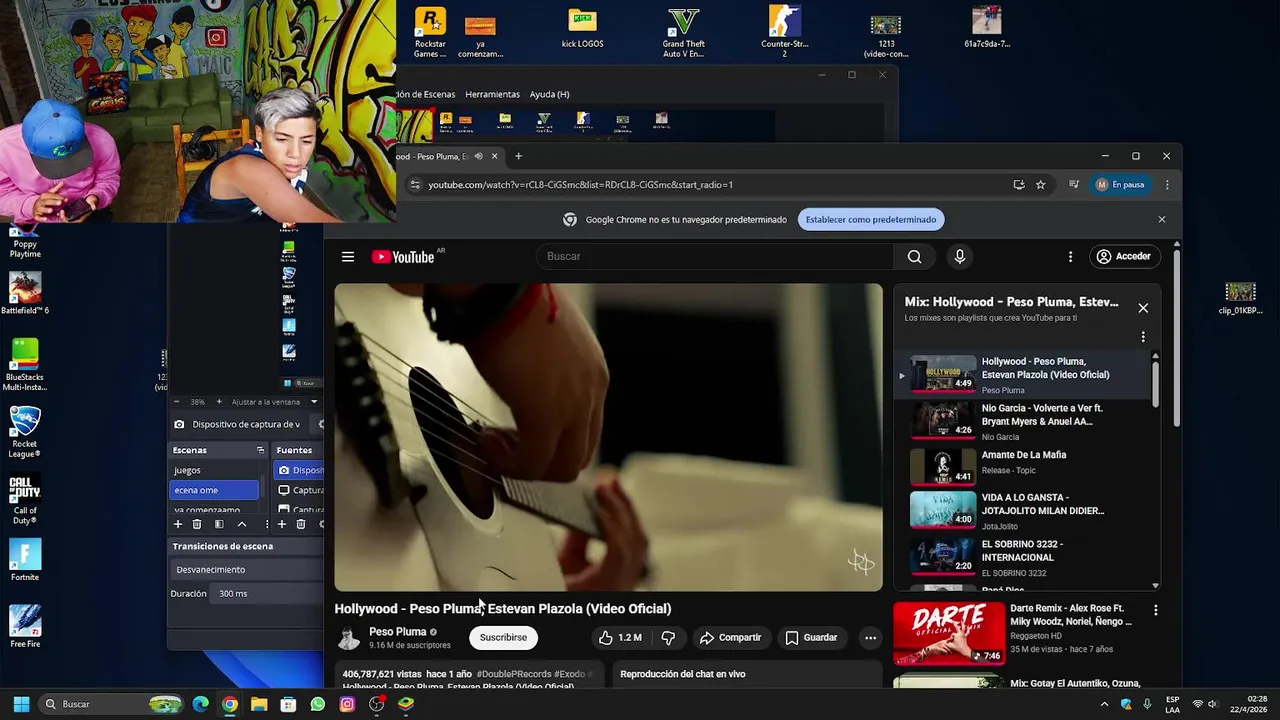Click the Acceder sign-in button

(1124, 257)
